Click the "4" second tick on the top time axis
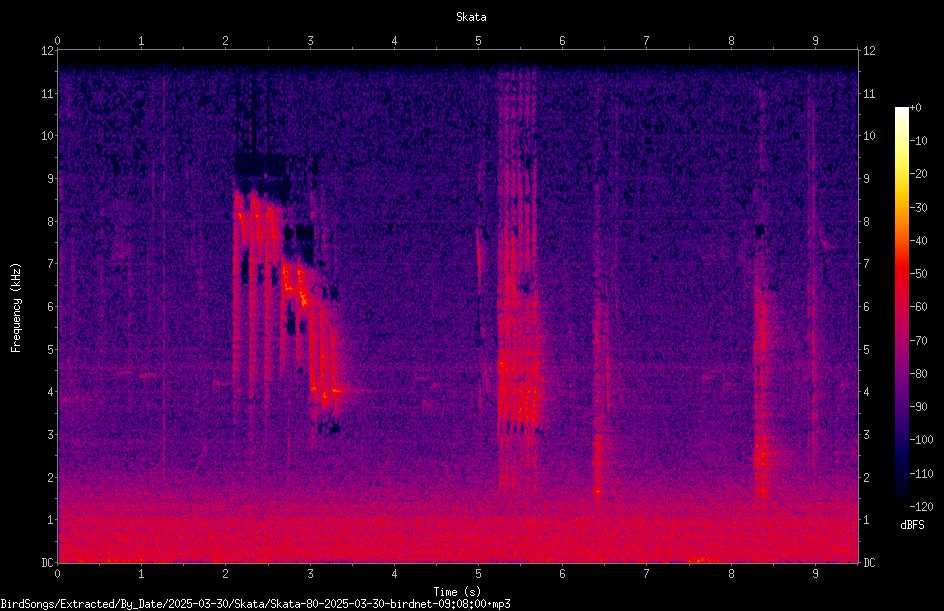Image resolution: width=944 pixels, height=611 pixels. (x=394, y=41)
